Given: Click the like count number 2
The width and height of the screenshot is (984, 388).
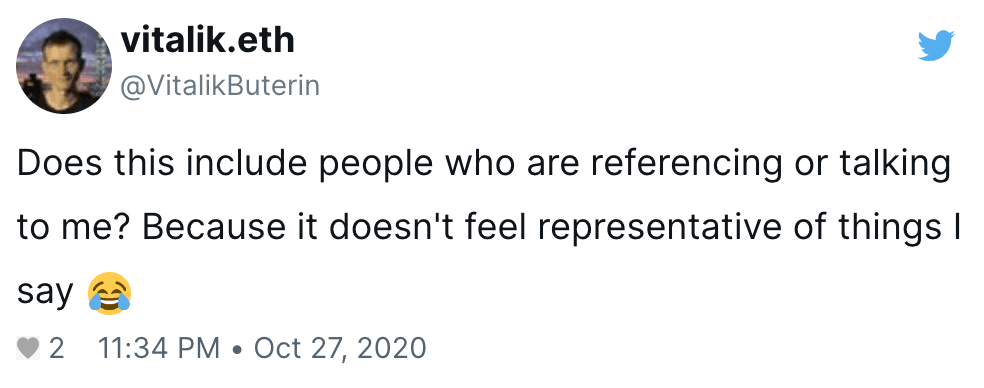Looking at the screenshot, I should coord(56,348).
